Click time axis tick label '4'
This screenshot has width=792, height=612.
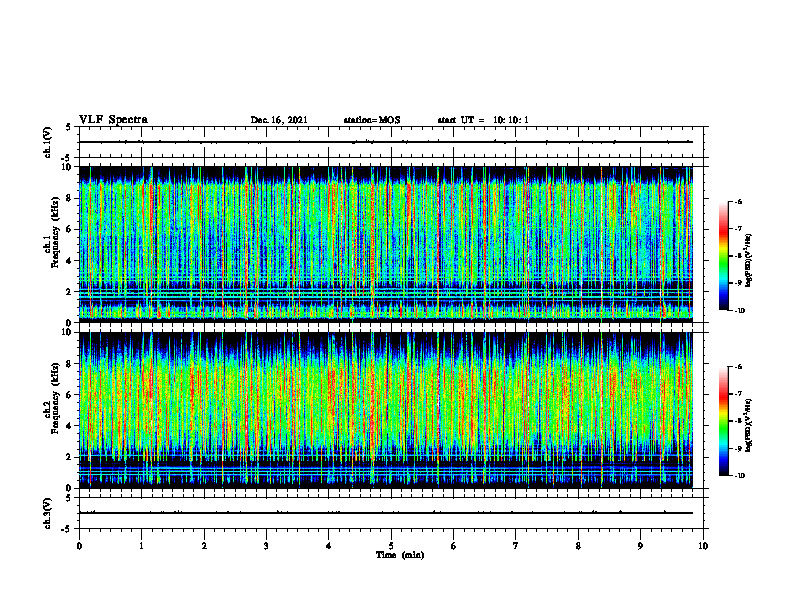pyautogui.click(x=329, y=546)
